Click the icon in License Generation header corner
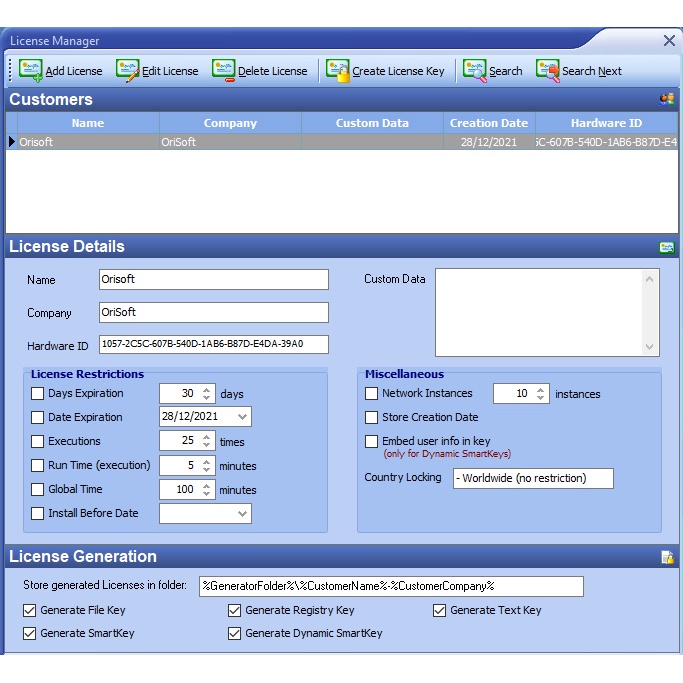This screenshot has width=683, height=683. click(667, 557)
